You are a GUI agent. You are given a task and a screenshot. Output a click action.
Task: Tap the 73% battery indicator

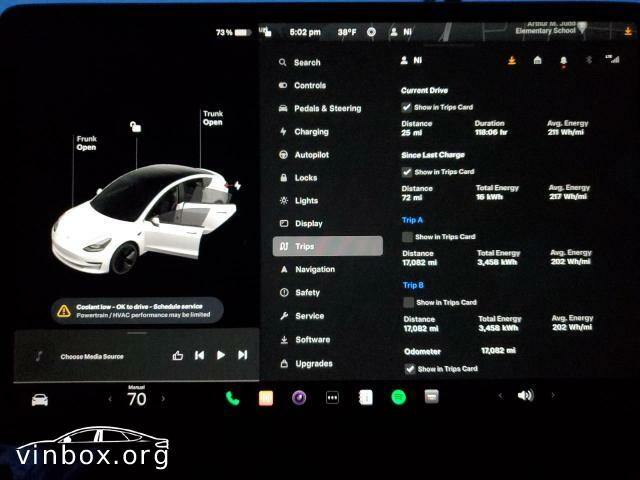click(x=233, y=32)
